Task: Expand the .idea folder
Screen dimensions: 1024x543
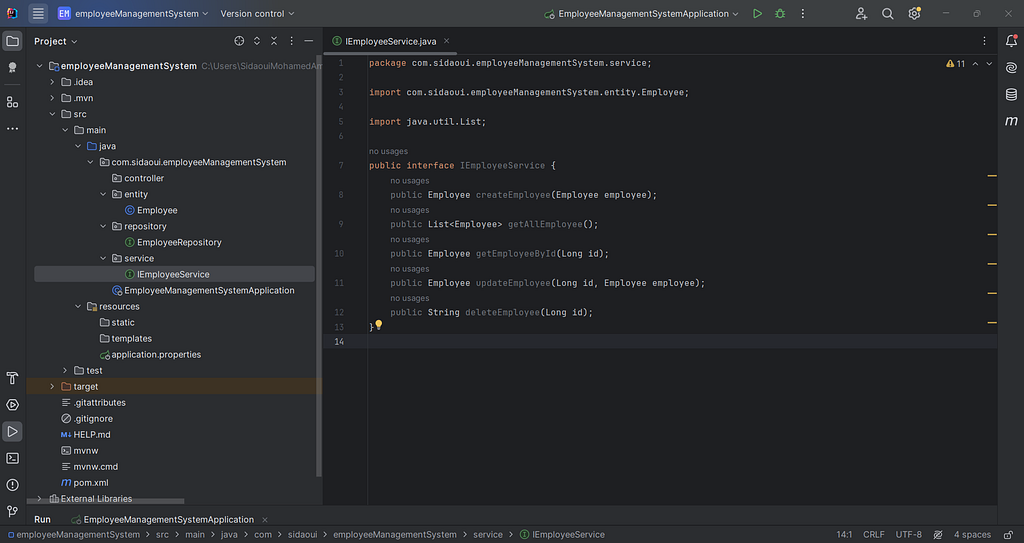Action: 52,82
